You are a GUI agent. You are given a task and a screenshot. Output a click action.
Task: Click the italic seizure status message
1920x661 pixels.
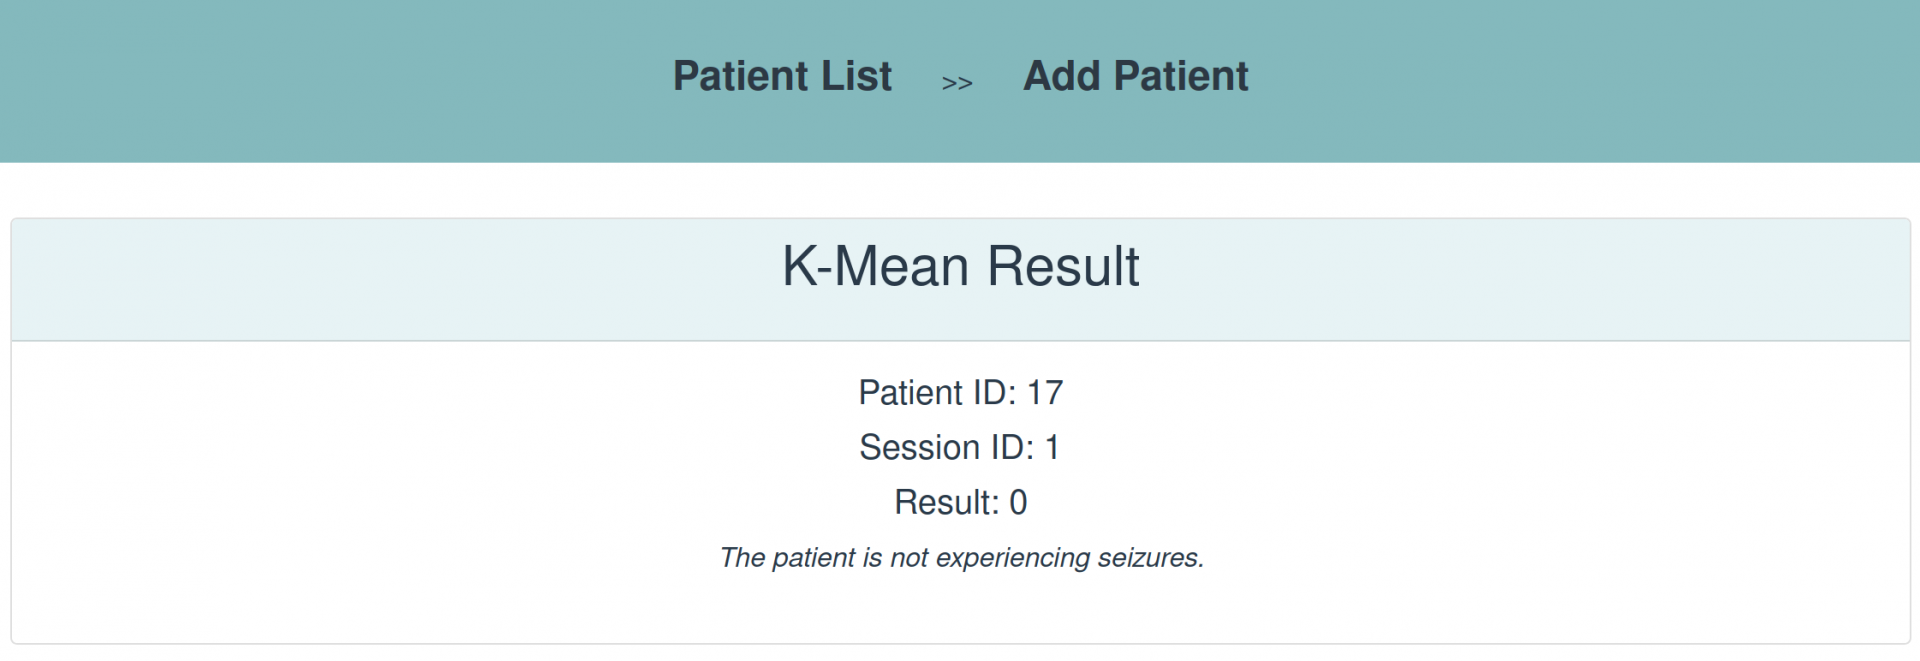[961, 558]
